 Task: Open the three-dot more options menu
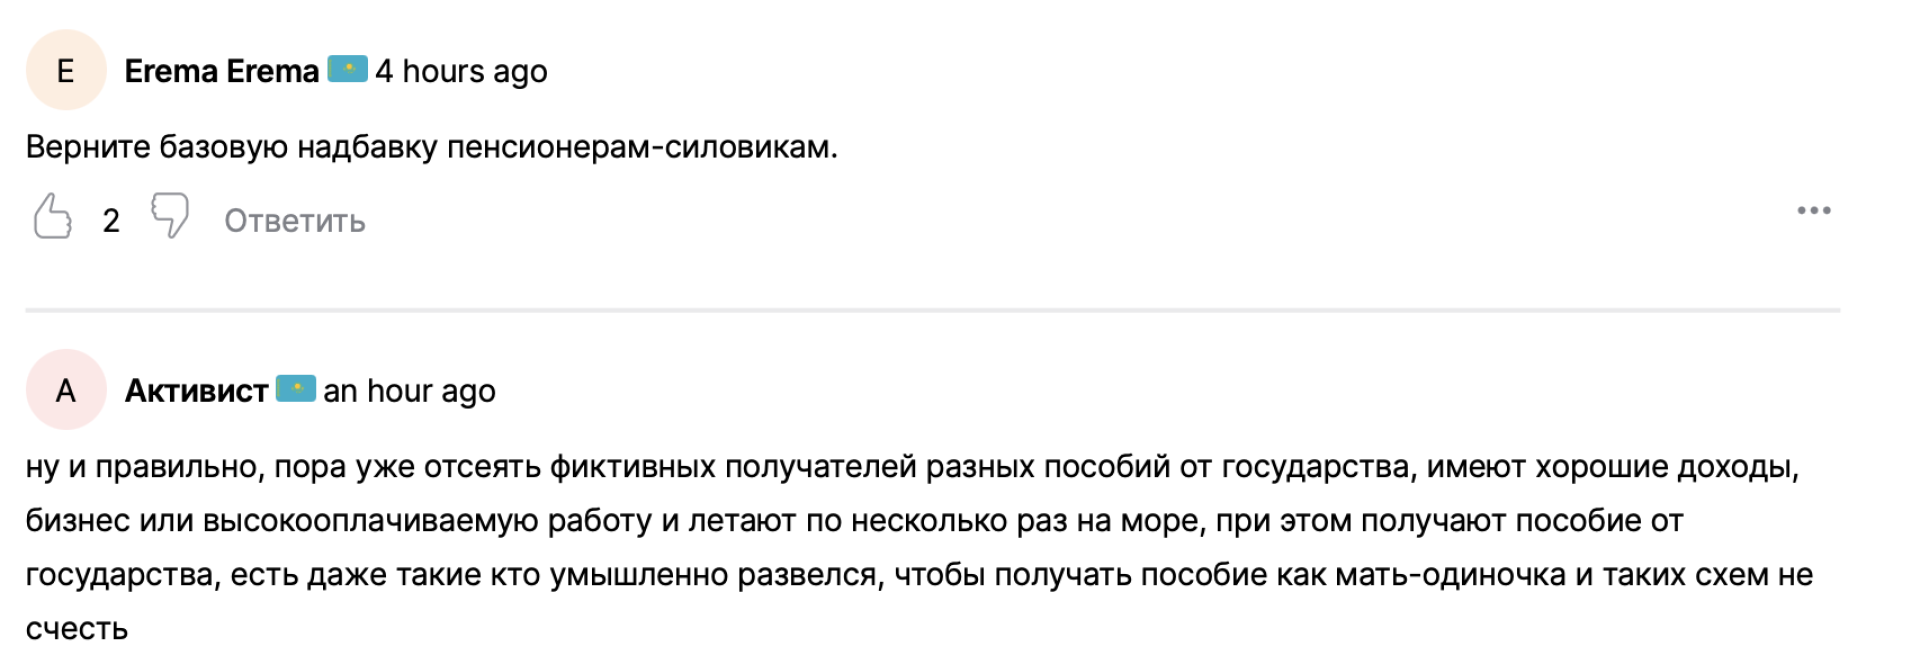(1813, 211)
